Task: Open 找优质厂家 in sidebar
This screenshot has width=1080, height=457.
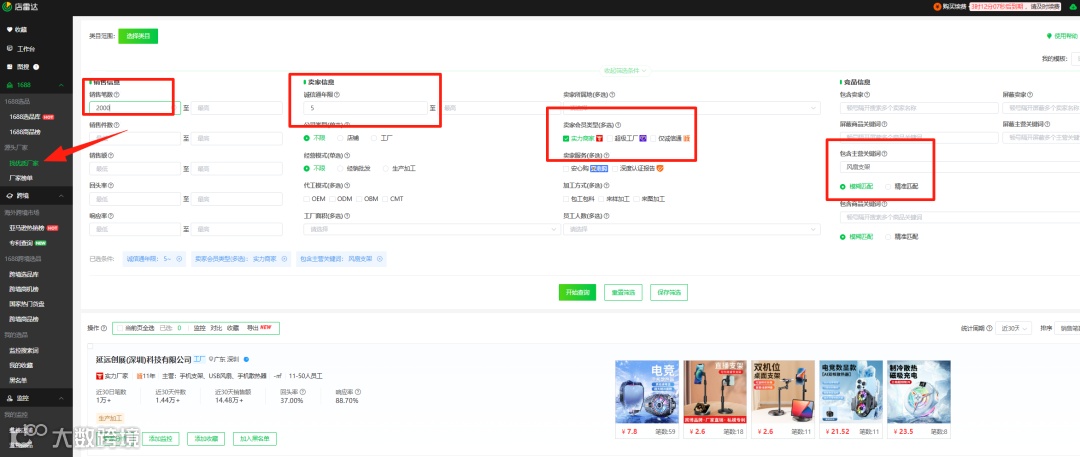Action: [x=23, y=163]
